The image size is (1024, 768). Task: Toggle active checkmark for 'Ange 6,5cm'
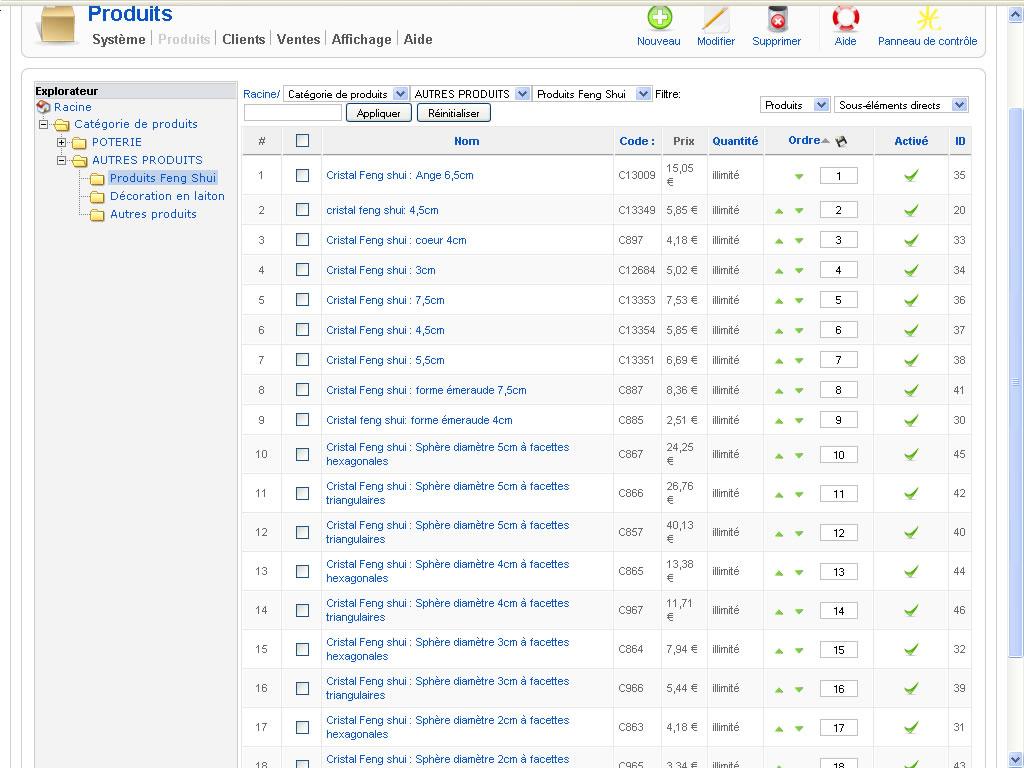pyautogui.click(x=911, y=175)
